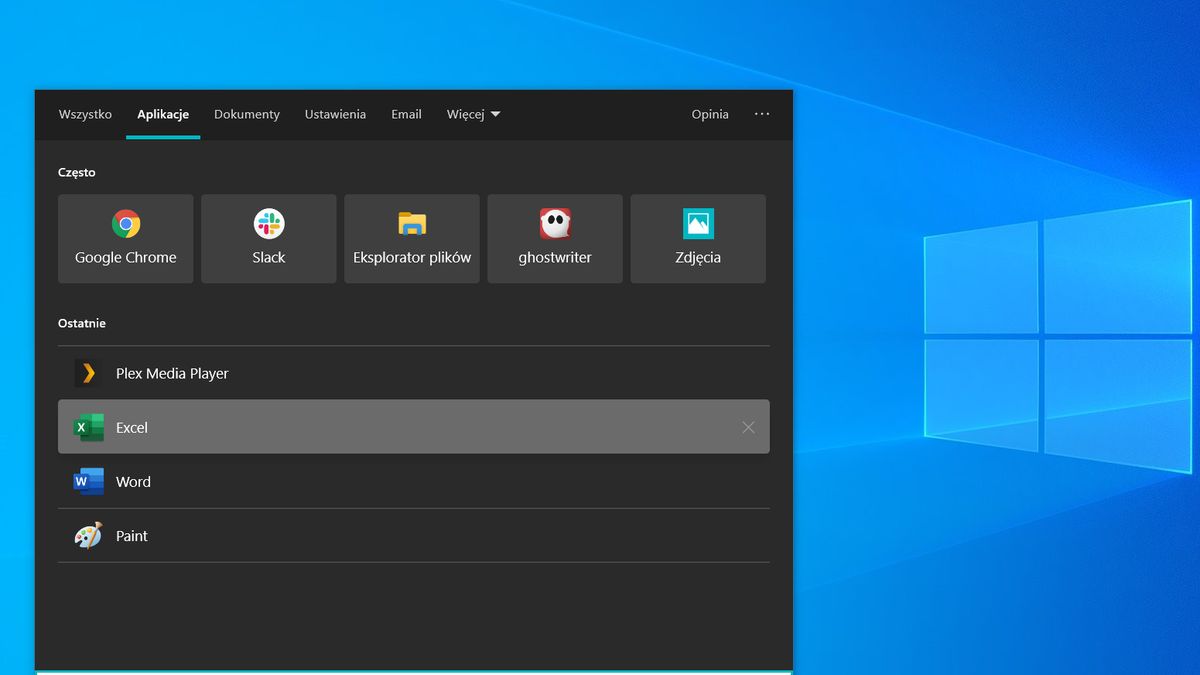Switch to the Dokumenty tab
Screen dimensions: 1200x675
tap(247, 114)
